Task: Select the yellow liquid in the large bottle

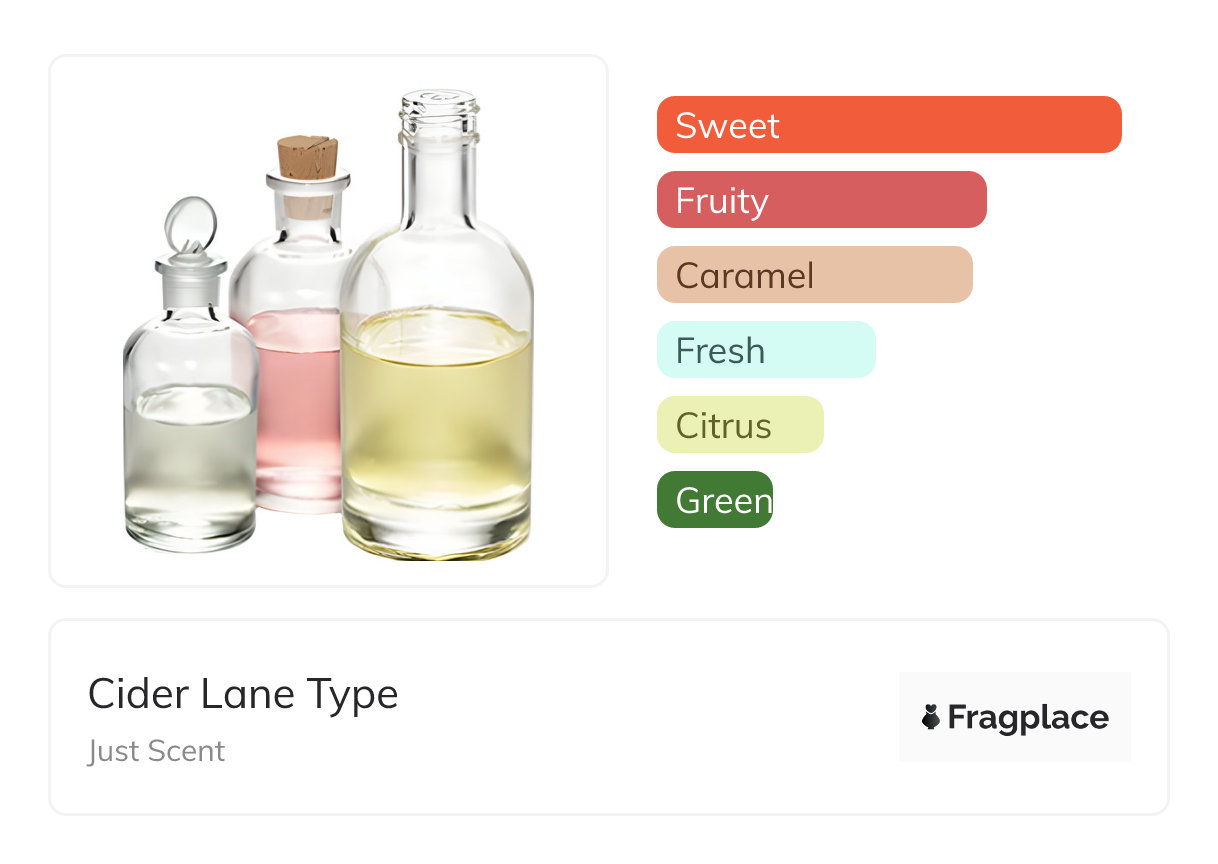Action: pyautogui.click(x=436, y=420)
